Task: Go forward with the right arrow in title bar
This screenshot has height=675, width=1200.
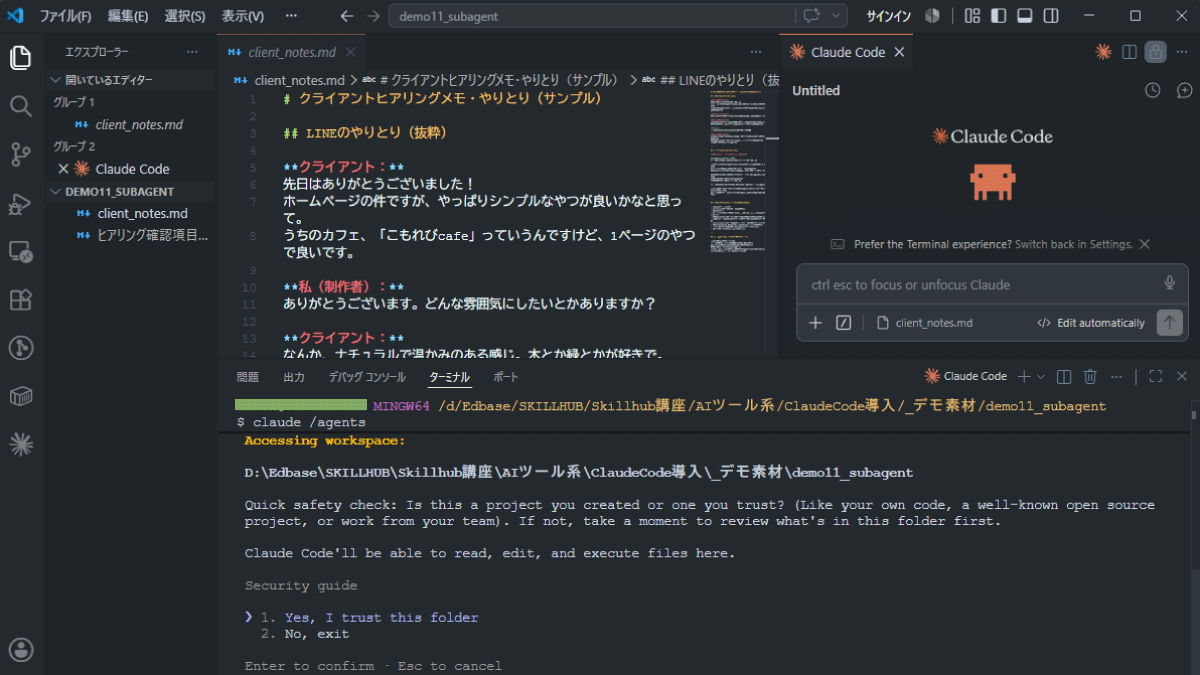Action: pos(373,16)
